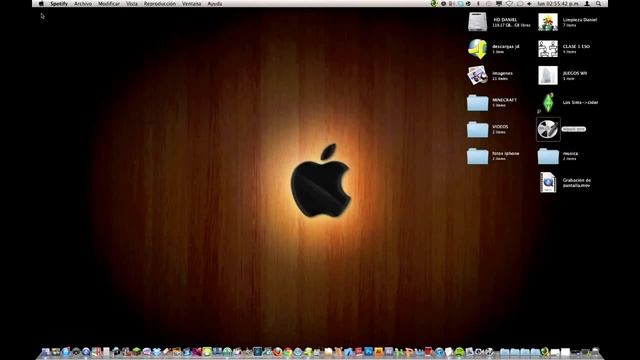Select the Los Sims cider shortcut icon
Viewport: 640px width, 360px height.
[548, 102]
